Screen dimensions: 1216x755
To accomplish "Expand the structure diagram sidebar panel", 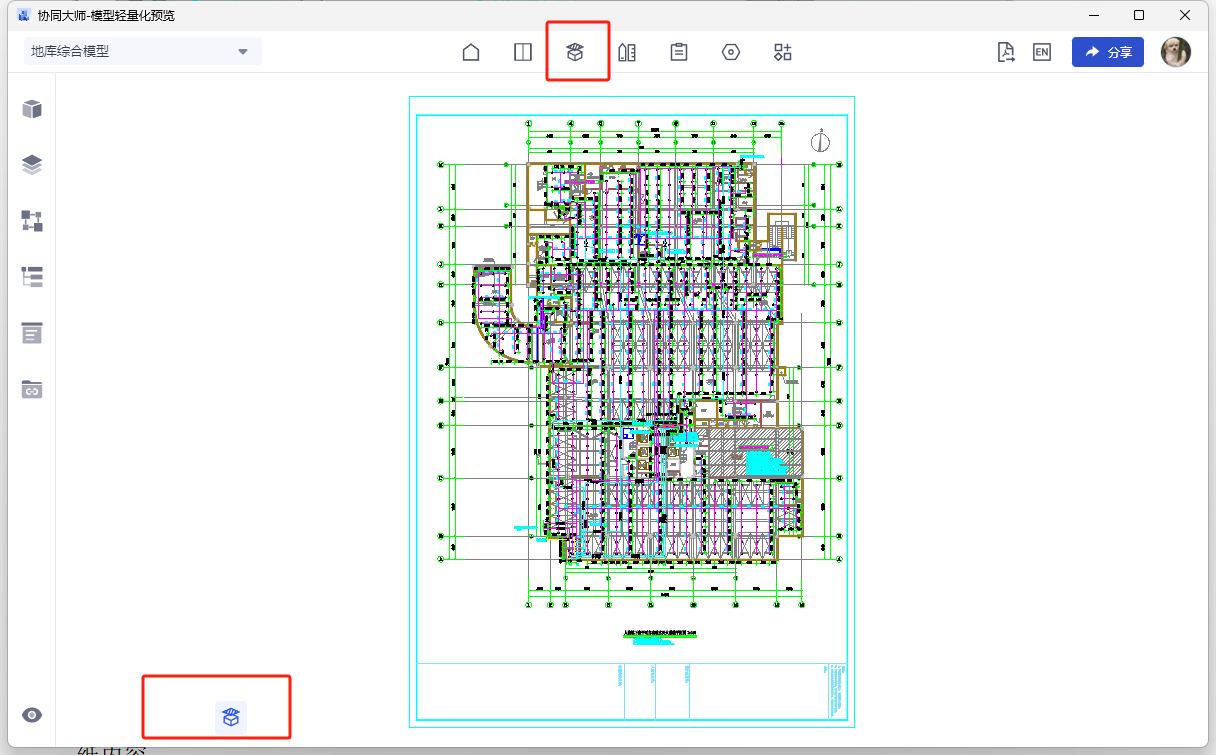I will [32, 221].
